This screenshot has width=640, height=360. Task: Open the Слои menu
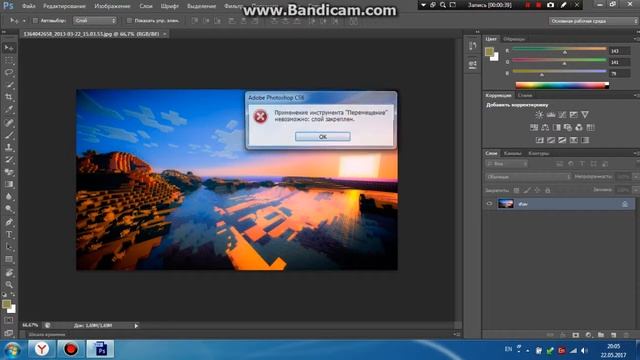pyautogui.click(x=146, y=6)
